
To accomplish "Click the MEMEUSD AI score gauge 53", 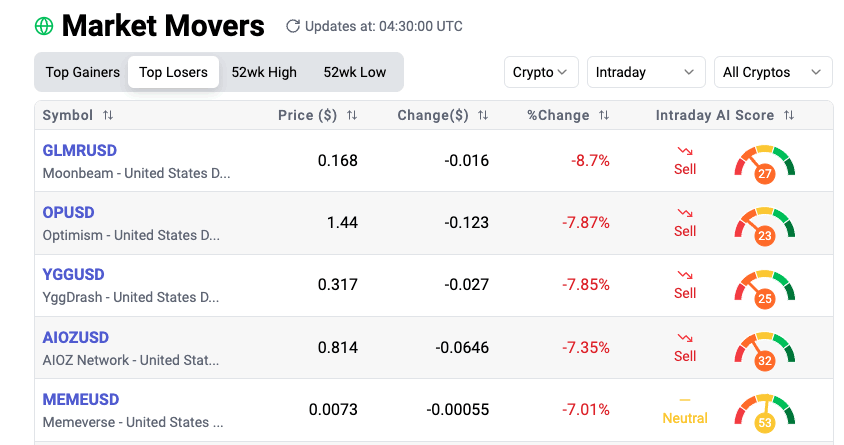I will coord(765,413).
